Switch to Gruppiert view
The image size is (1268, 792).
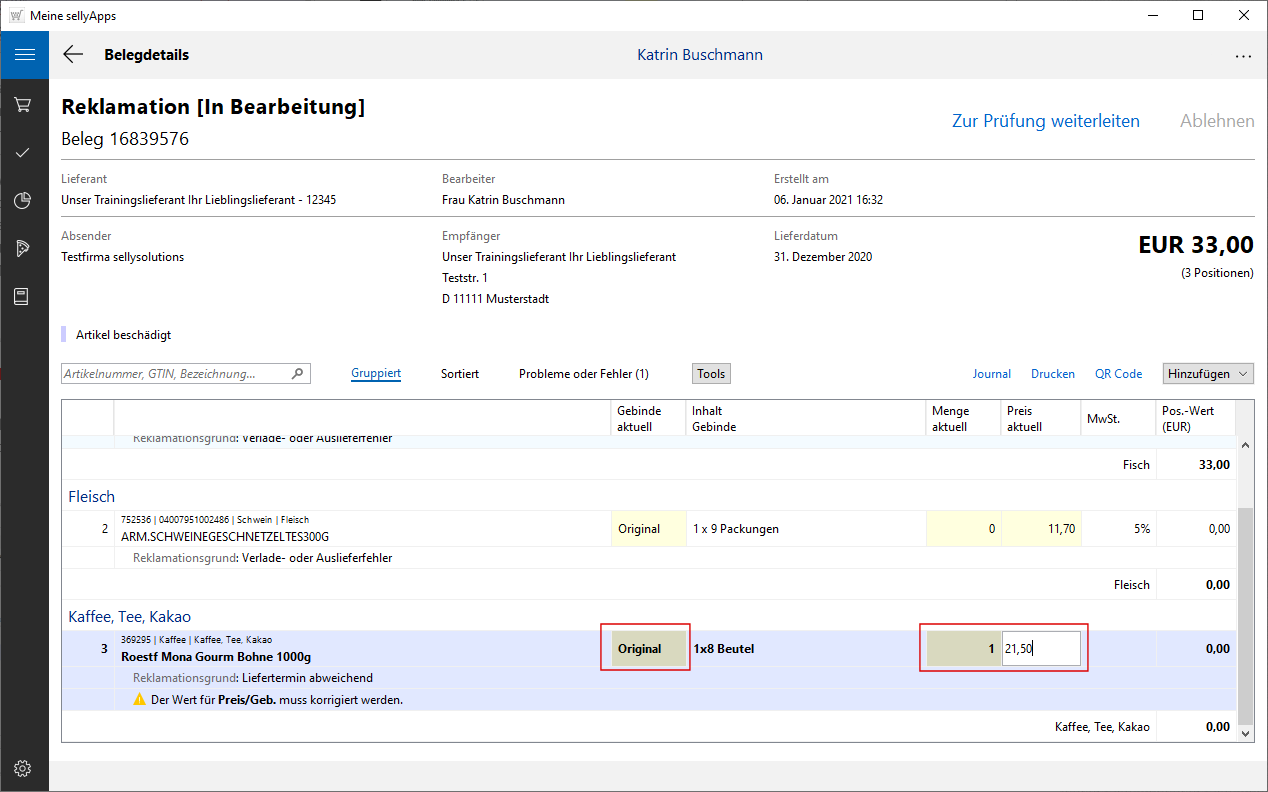point(376,374)
